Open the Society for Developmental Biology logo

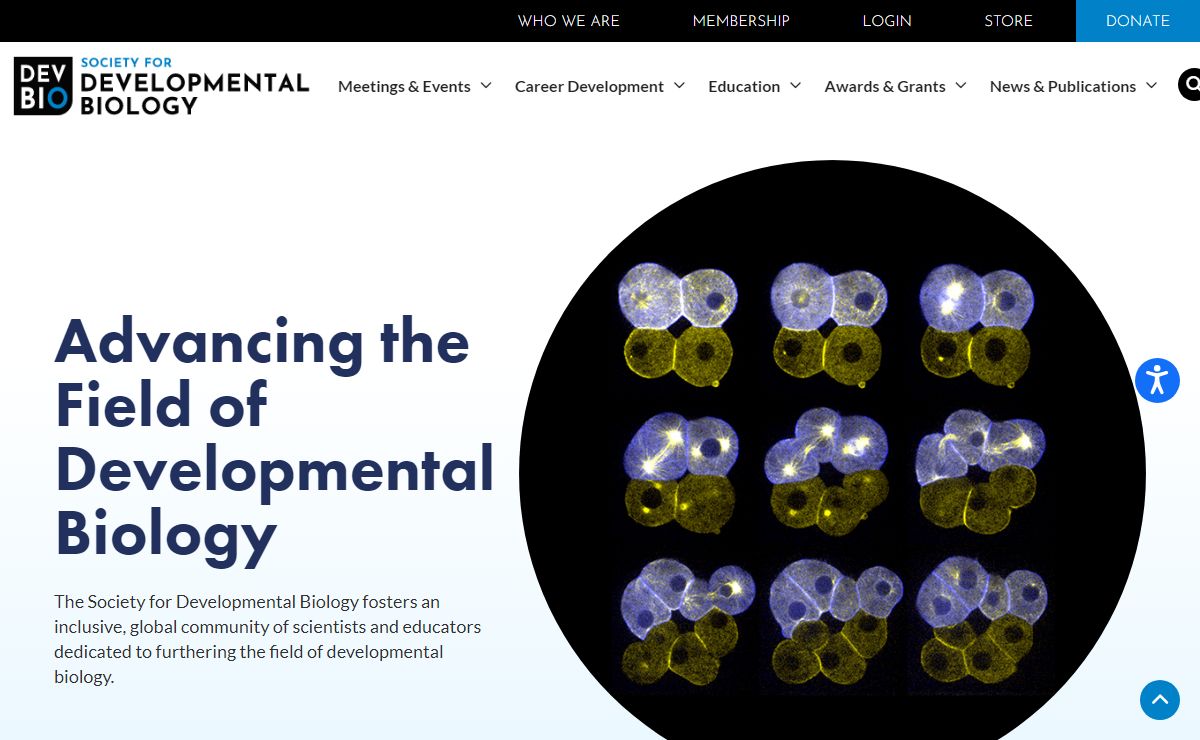click(x=161, y=86)
